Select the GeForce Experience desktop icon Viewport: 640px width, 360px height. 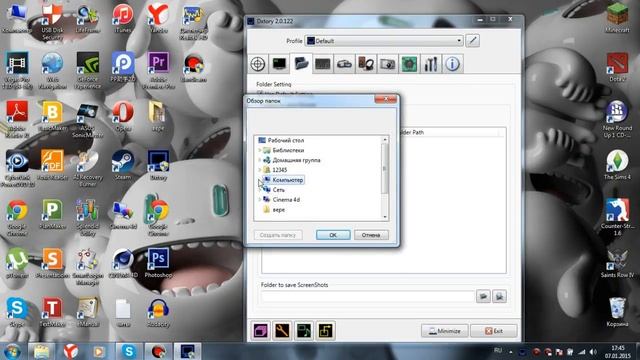click(87, 69)
